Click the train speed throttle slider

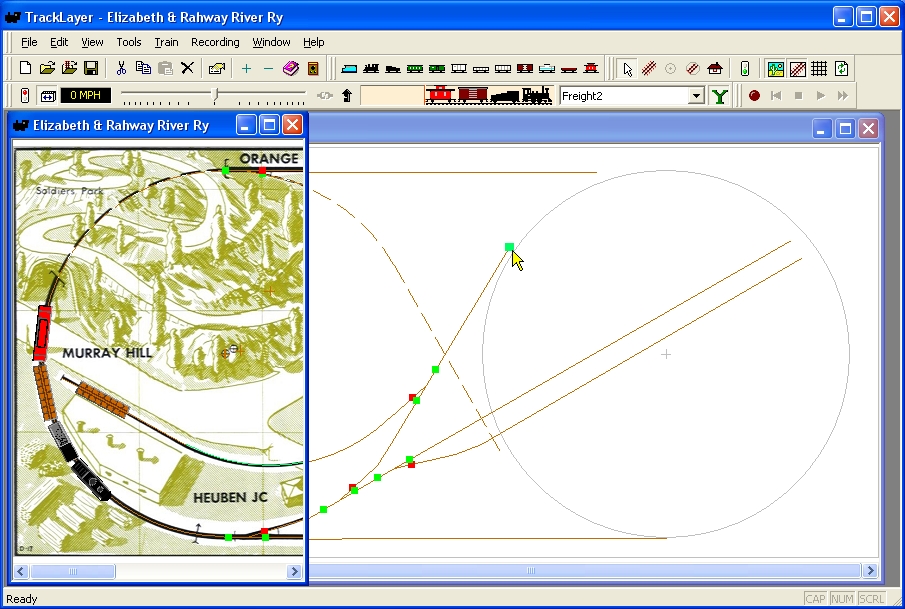(214, 95)
